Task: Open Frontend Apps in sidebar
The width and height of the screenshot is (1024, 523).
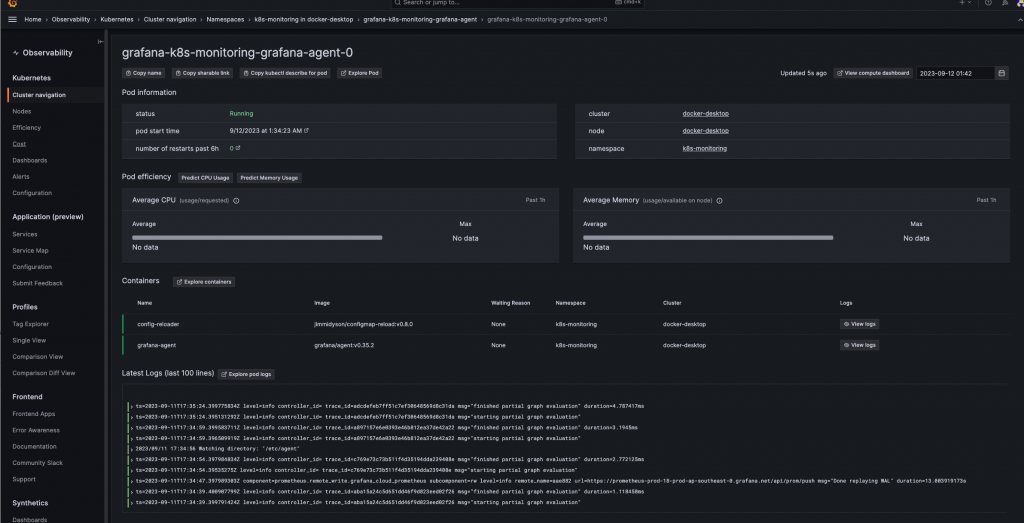Action: 33,414
